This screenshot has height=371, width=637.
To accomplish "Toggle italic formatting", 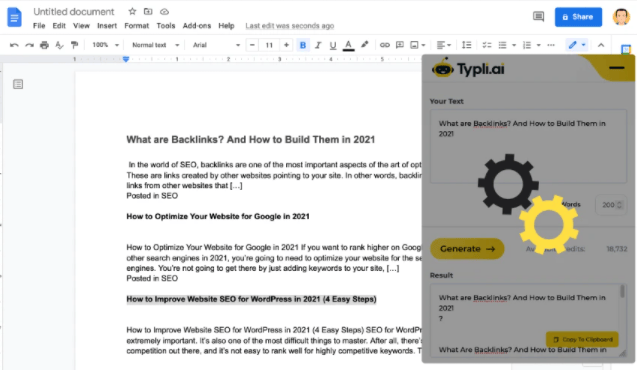I will click(318, 45).
